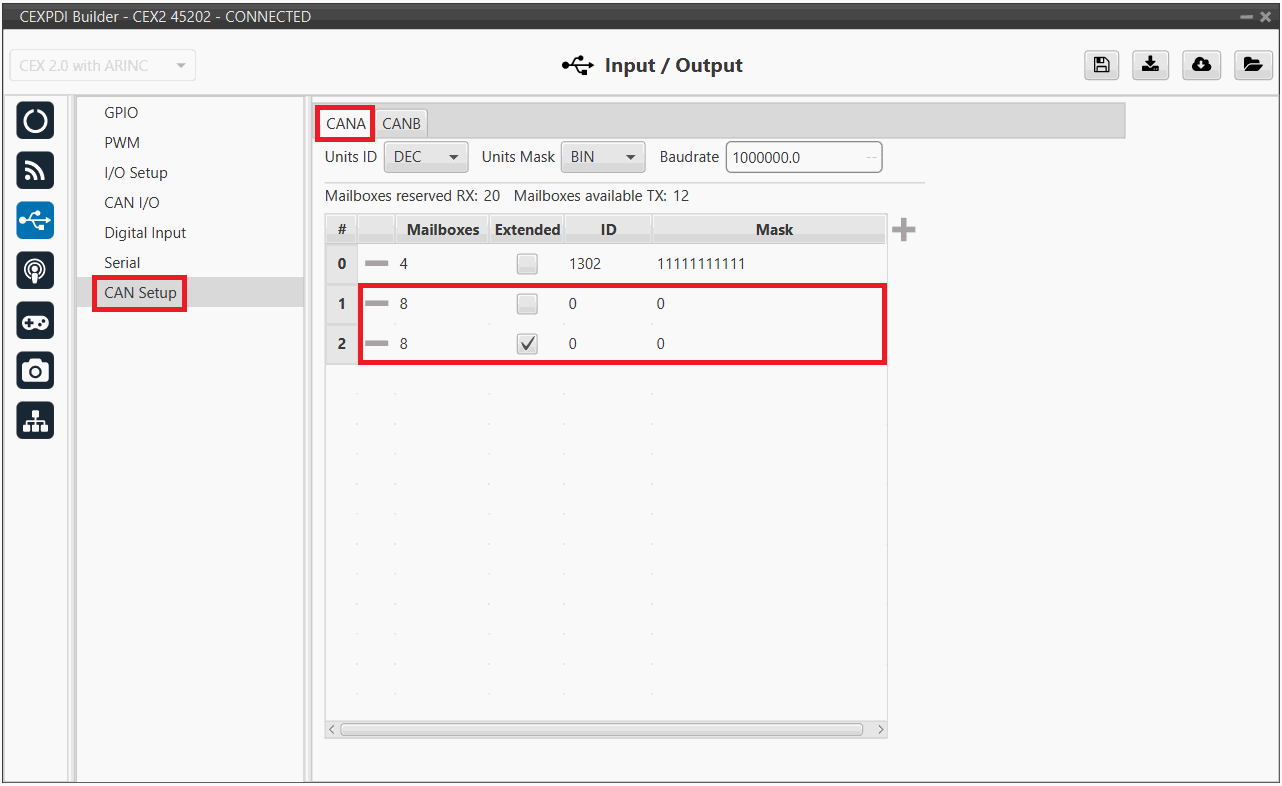The width and height of the screenshot is (1282, 786).
Task: Select the RSS-style signal sidebar icon
Action: 35,171
